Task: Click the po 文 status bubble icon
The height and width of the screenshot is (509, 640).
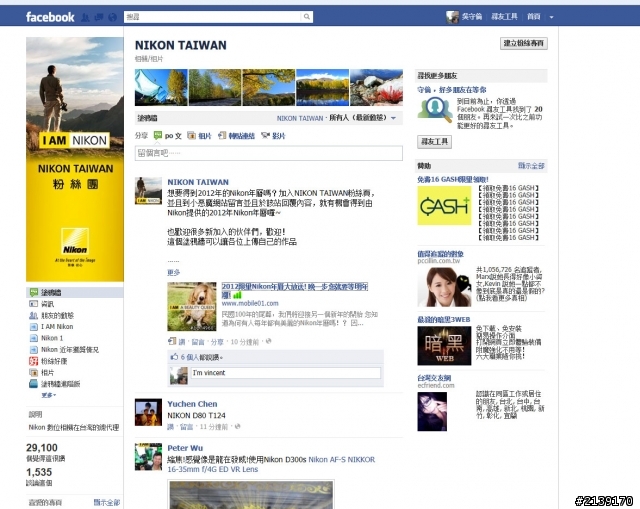Action: pyautogui.click(x=158, y=136)
